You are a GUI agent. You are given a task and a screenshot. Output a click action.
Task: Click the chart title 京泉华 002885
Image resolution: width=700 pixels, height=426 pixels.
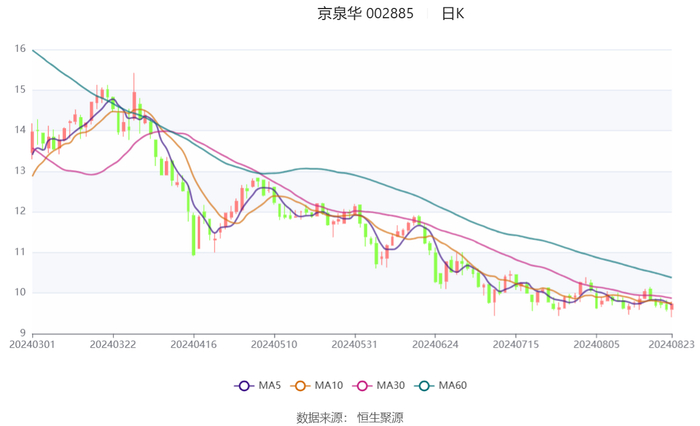[365, 13]
